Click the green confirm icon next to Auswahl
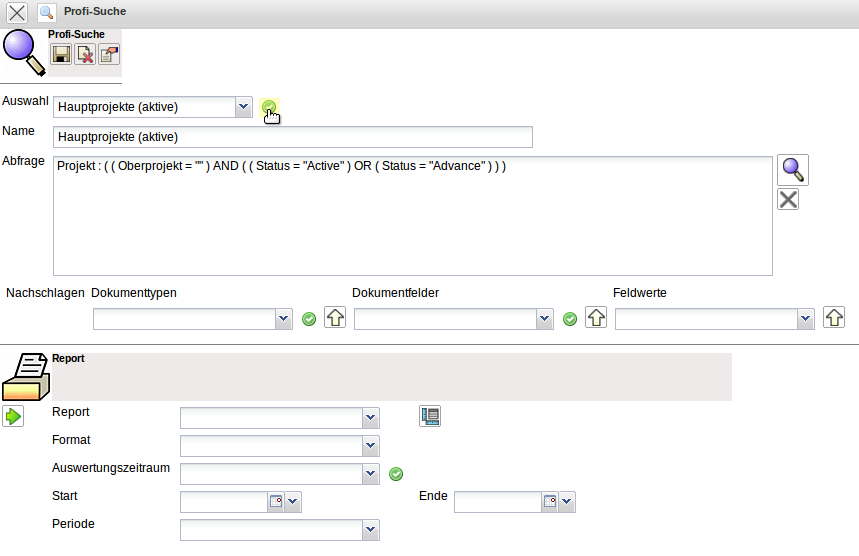Viewport: 859px width, 556px height. 268,107
